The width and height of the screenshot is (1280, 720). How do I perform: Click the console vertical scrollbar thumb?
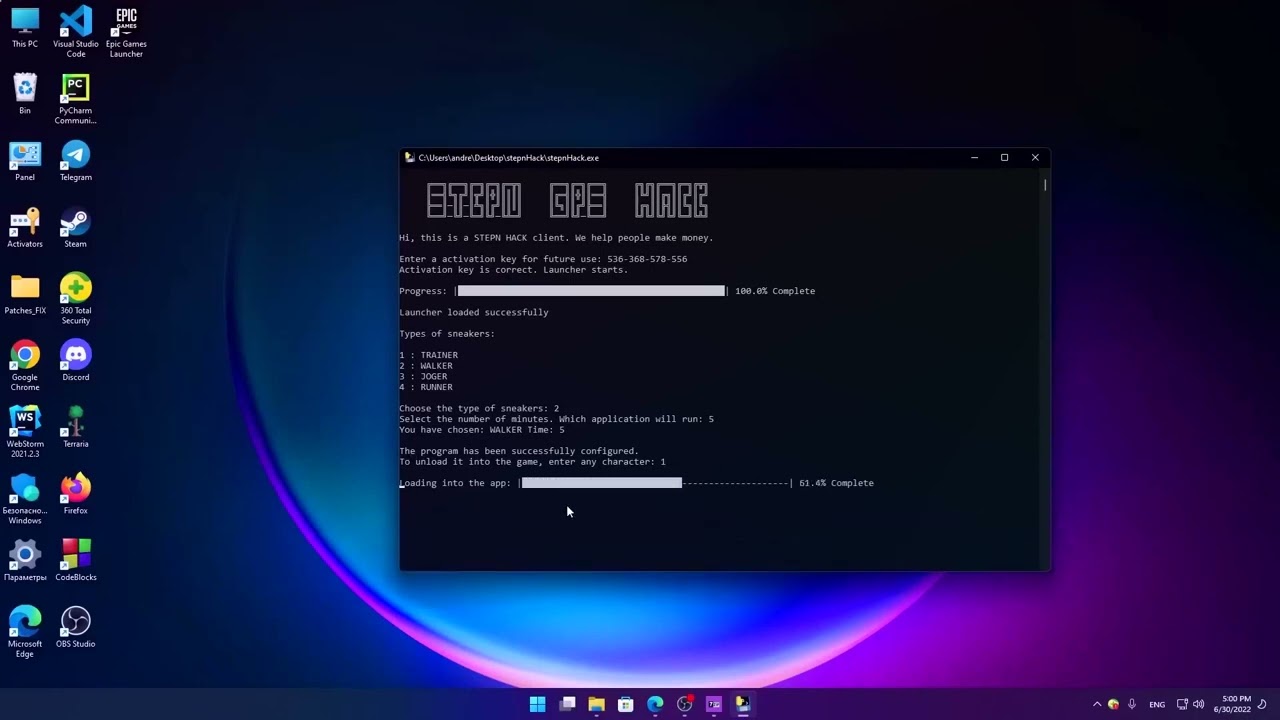pyautogui.click(x=1045, y=184)
